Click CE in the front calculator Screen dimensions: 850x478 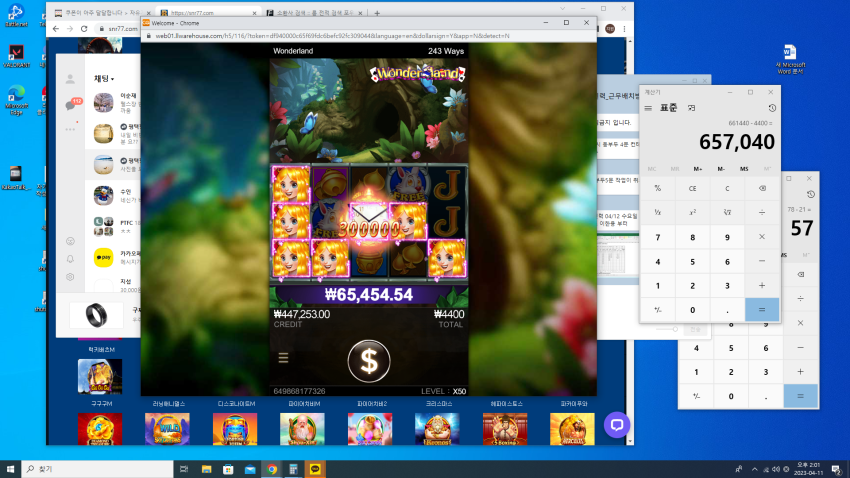coord(692,188)
